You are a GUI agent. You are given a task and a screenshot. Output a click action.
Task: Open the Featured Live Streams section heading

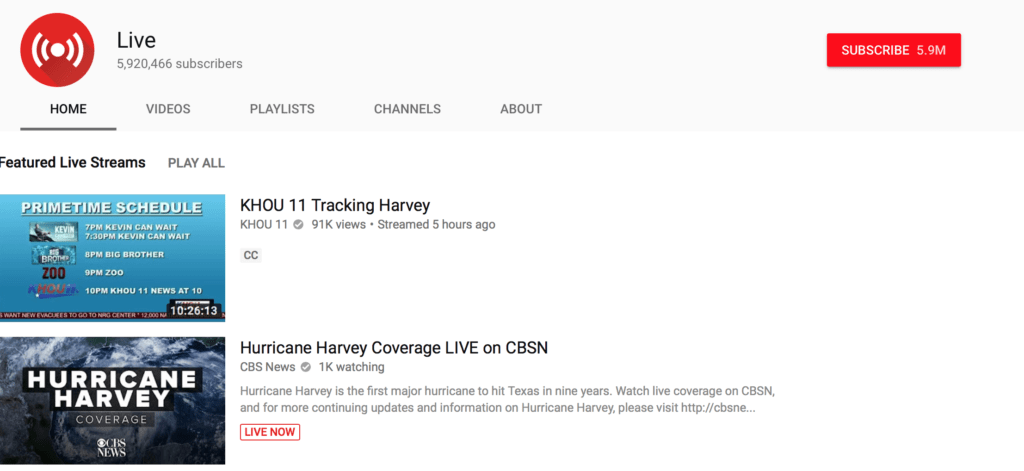(x=73, y=162)
